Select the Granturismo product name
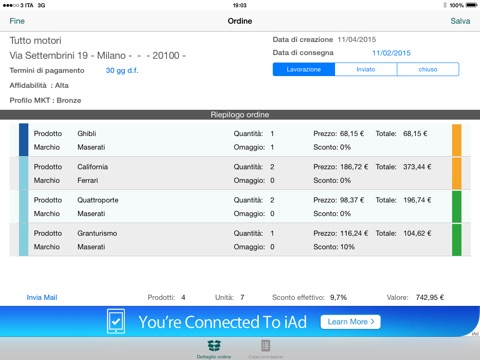Screen dimensions: 480x360 [x=97, y=233]
